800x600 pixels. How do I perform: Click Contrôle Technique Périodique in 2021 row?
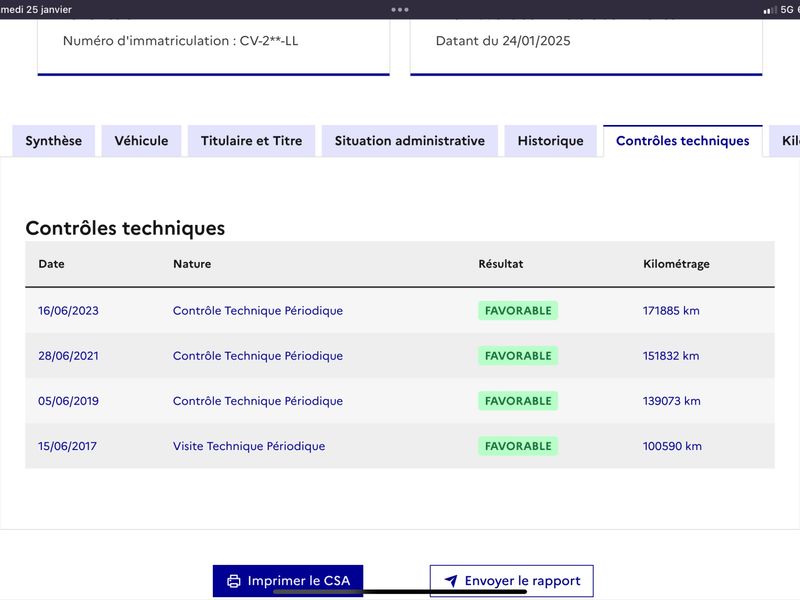(x=258, y=356)
